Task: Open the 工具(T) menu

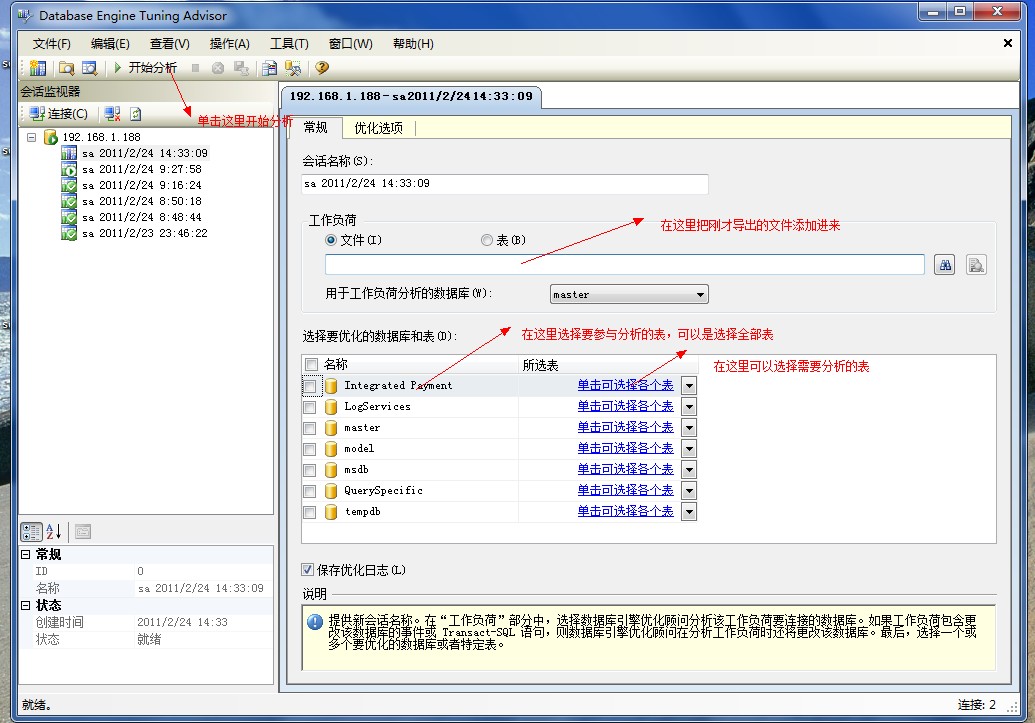Action: [x=289, y=44]
